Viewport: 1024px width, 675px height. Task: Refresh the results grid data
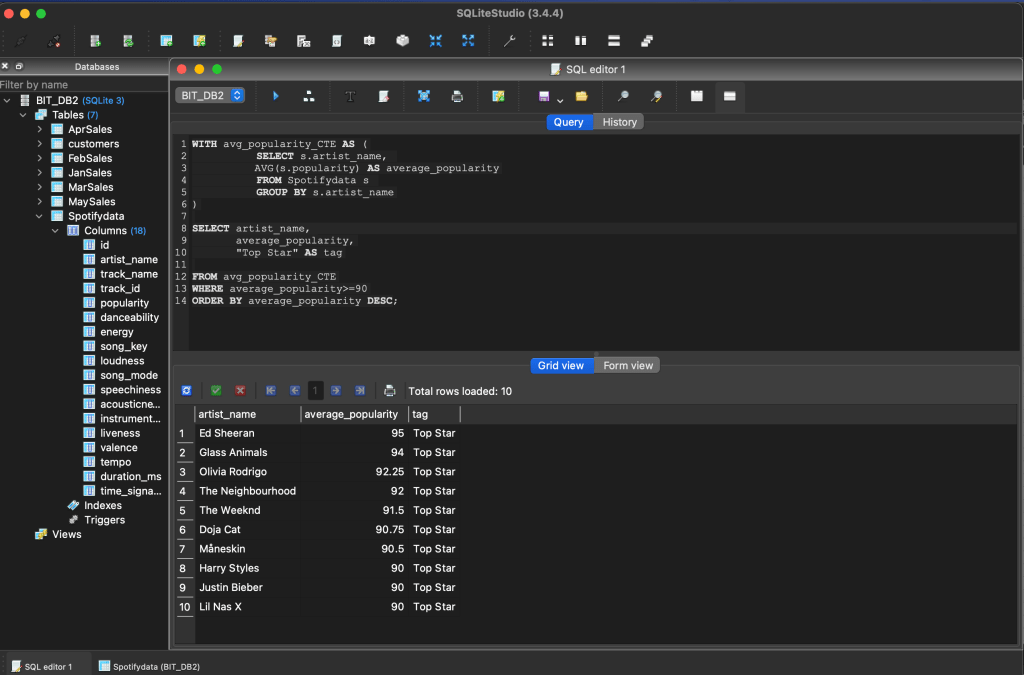[186, 391]
